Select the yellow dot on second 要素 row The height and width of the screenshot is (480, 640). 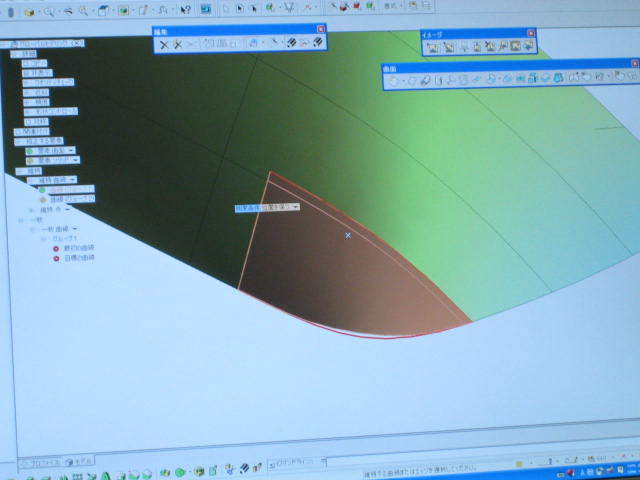pyautogui.click(x=30, y=161)
